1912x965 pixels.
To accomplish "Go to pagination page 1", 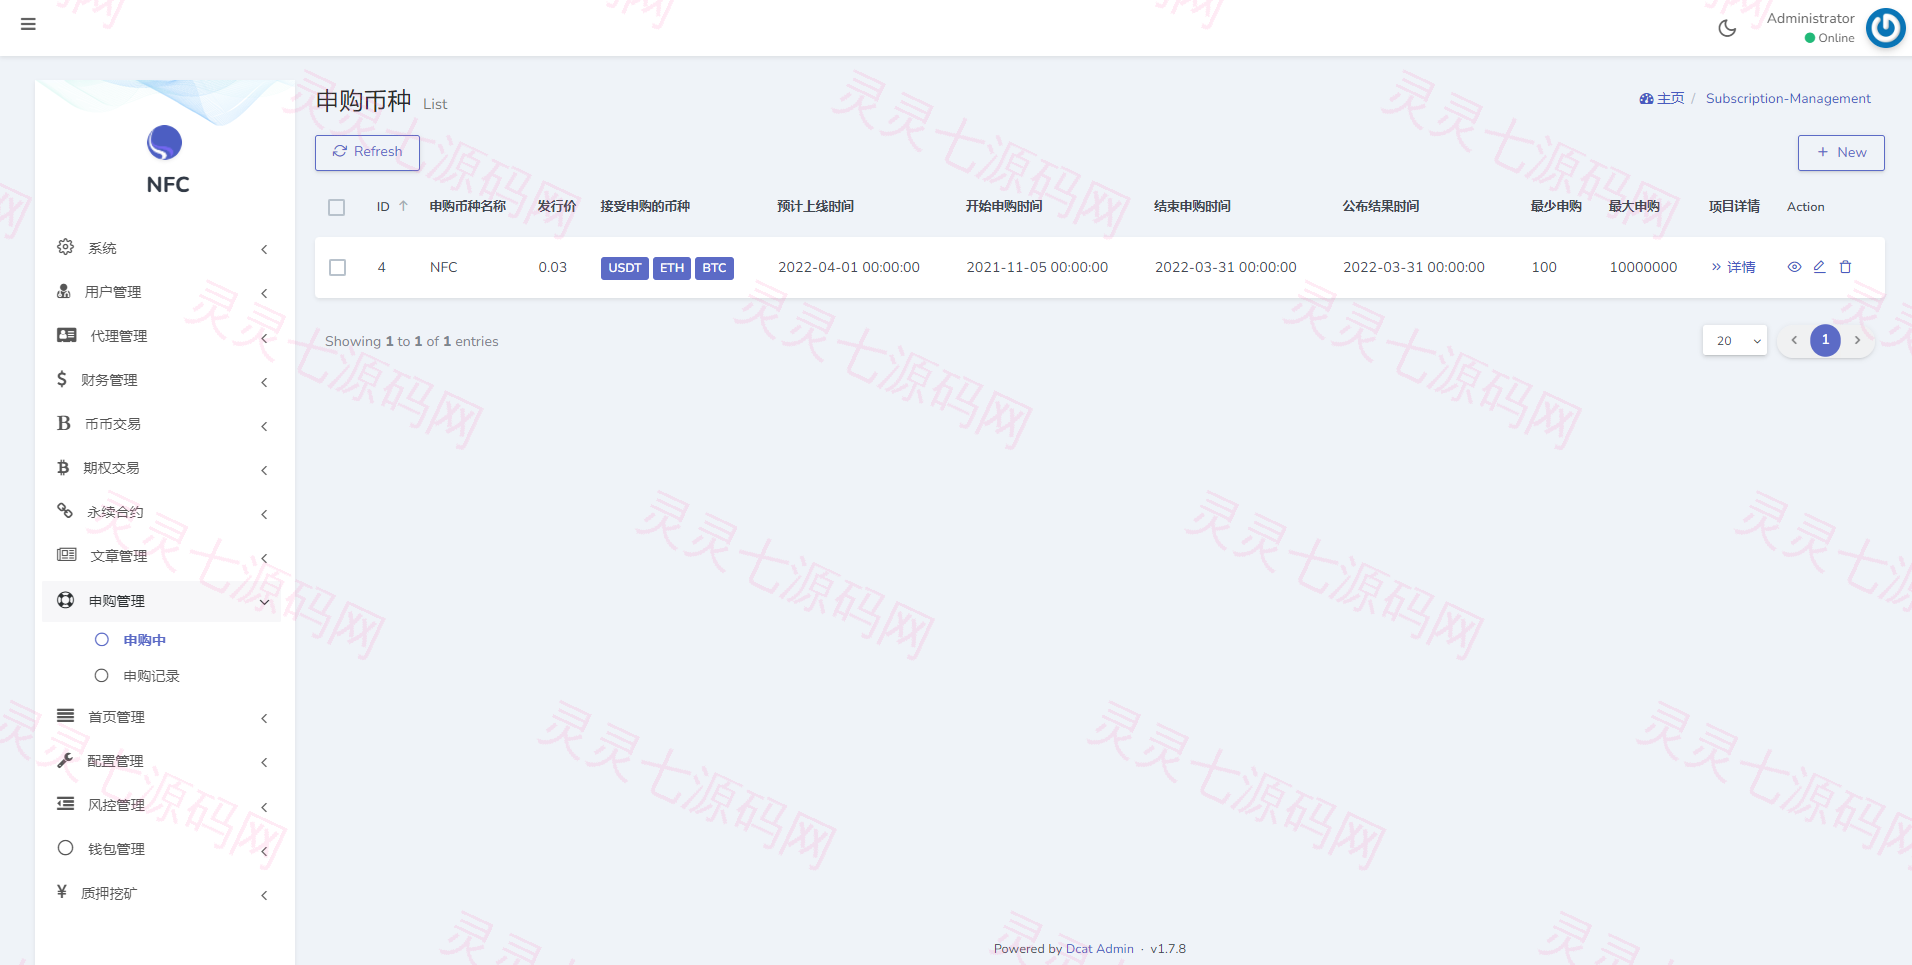I will 1825,340.
